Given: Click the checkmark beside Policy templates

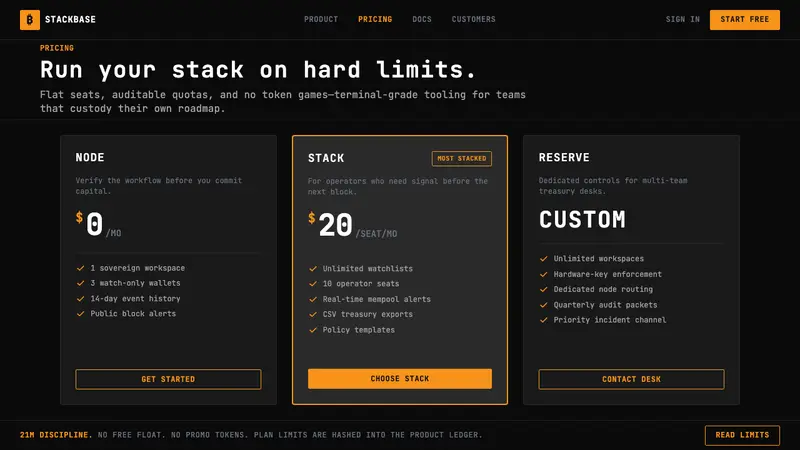Looking at the screenshot, I should pyautogui.click(x=313, y=330).
